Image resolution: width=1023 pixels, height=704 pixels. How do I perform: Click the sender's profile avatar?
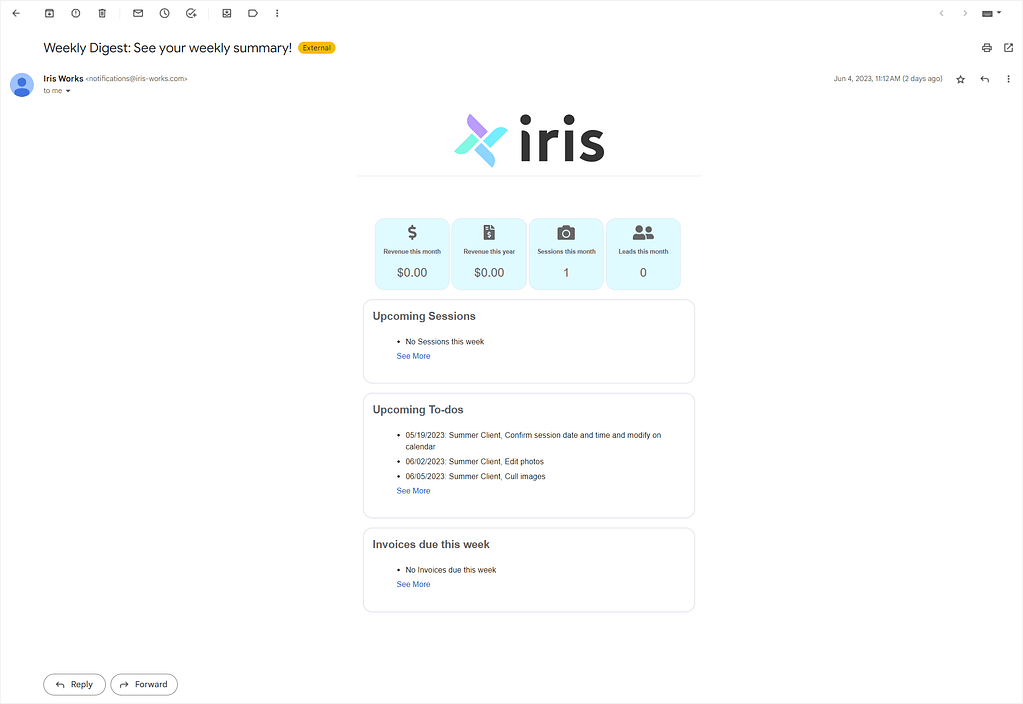click(22, 85)
